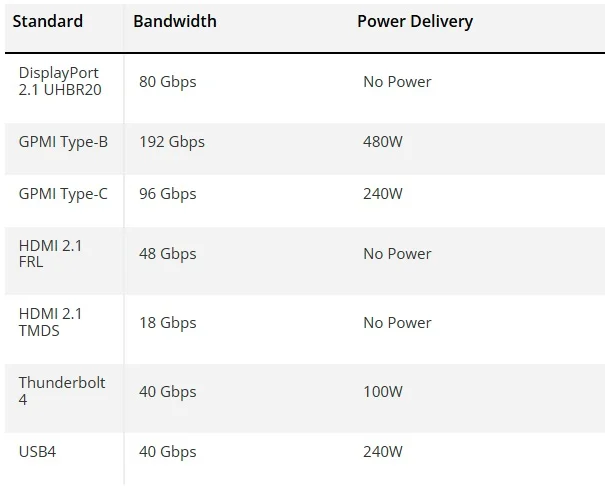
Task: Select the 96 Gbps bandwidth value
Action: [167, 194]
